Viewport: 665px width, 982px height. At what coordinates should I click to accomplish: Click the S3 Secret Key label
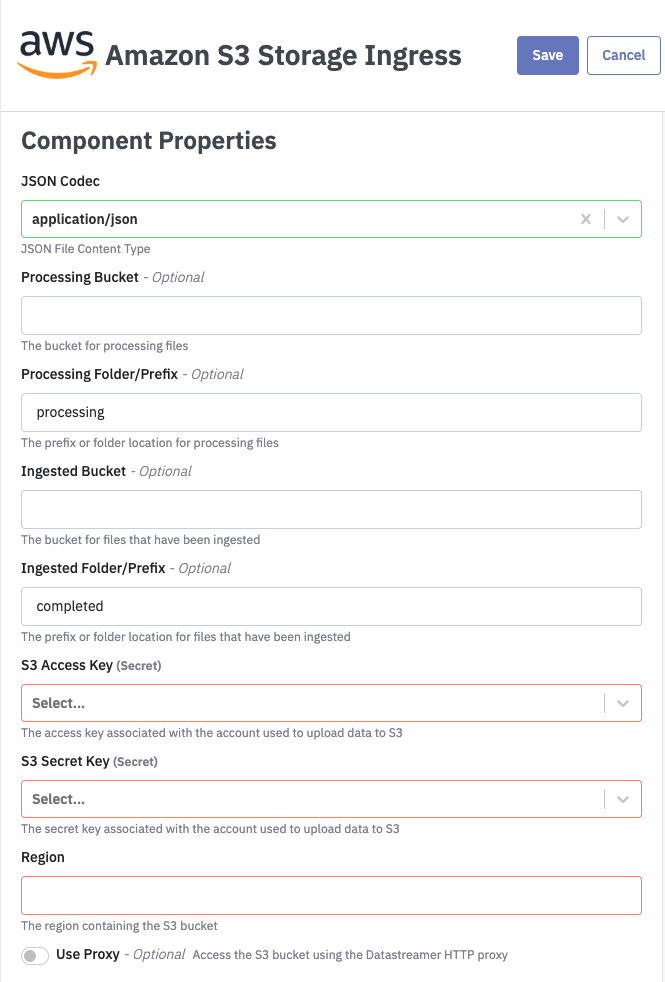point(65,761)
